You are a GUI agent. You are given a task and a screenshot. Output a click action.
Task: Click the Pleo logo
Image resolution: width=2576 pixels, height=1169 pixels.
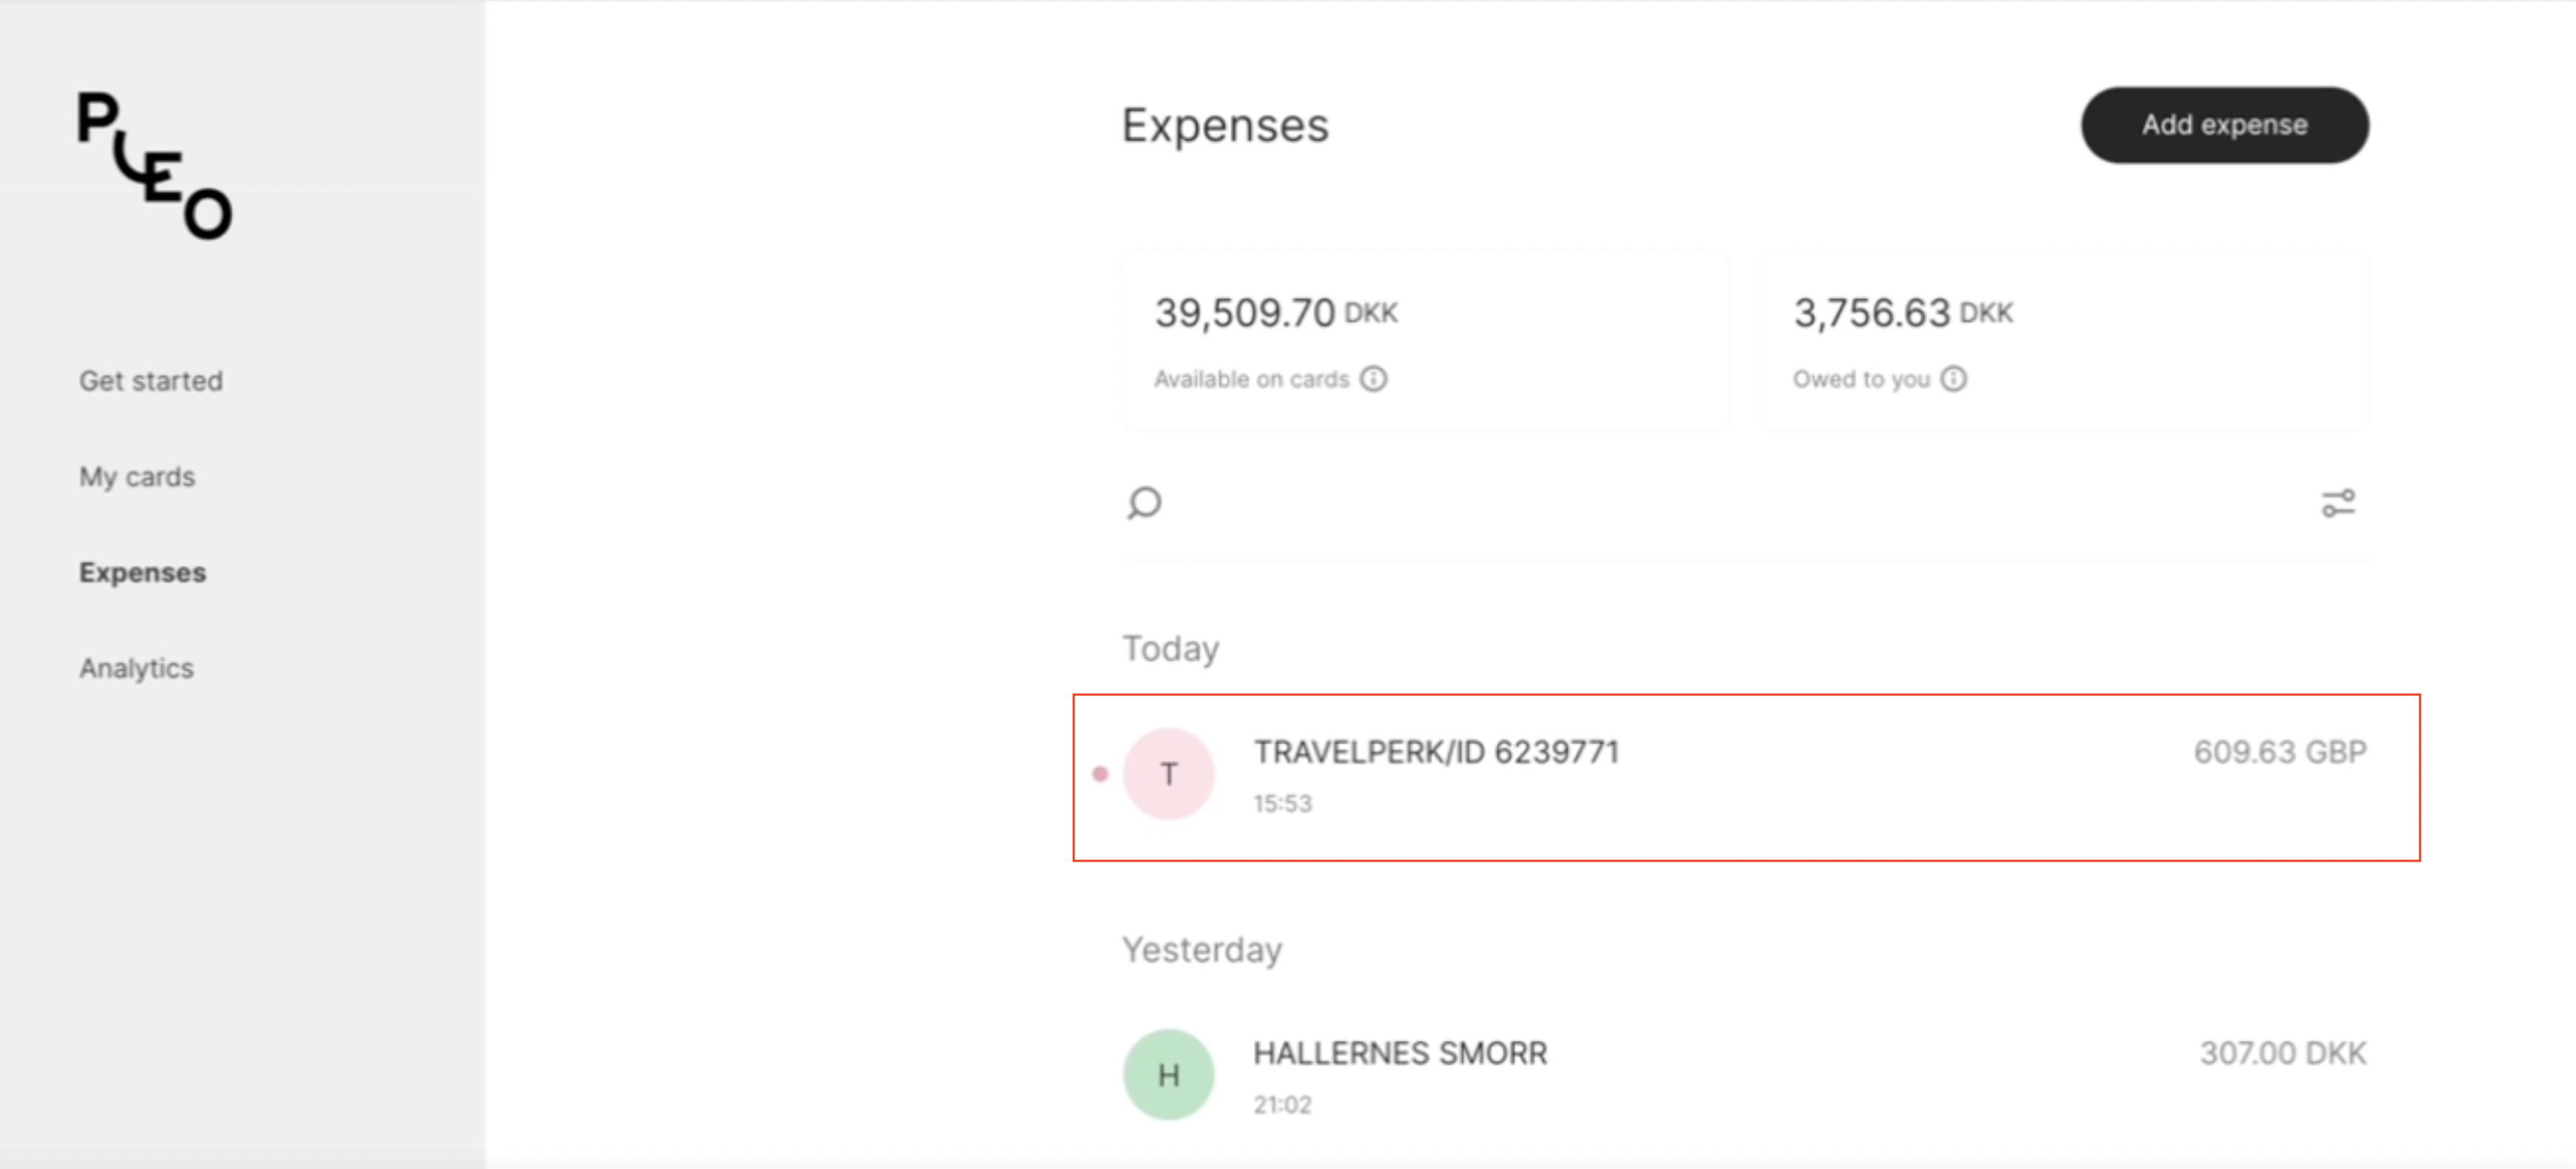155,165
